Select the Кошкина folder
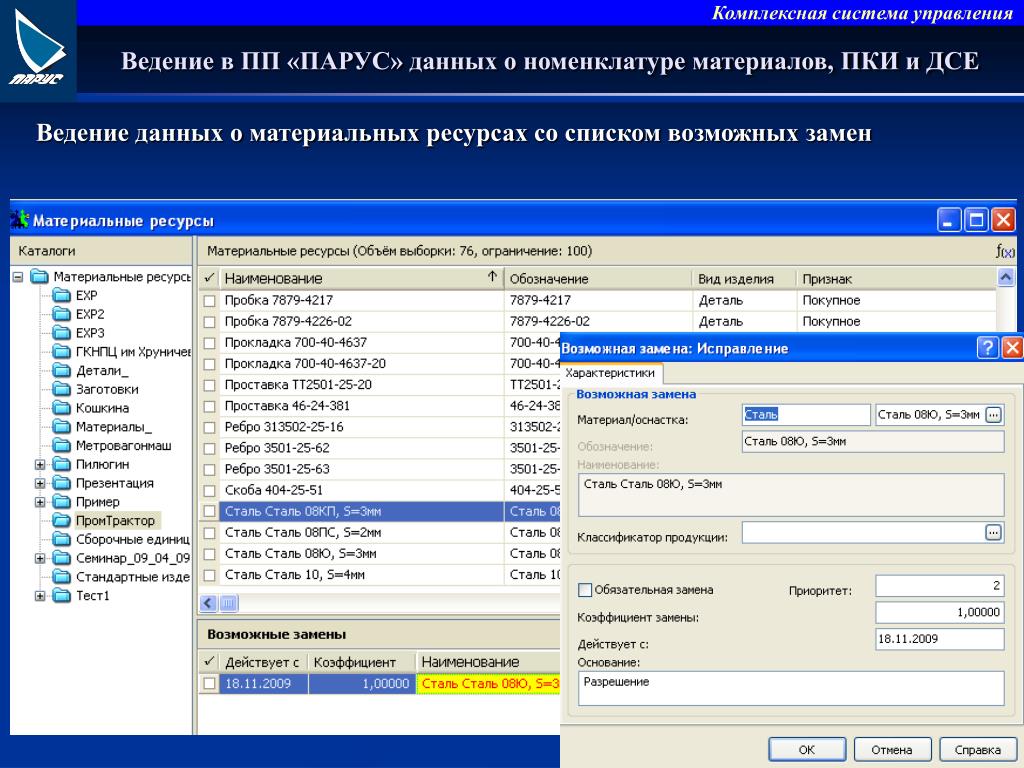The width and height of the screenshot is (1024, 768). tap(102, 408)
